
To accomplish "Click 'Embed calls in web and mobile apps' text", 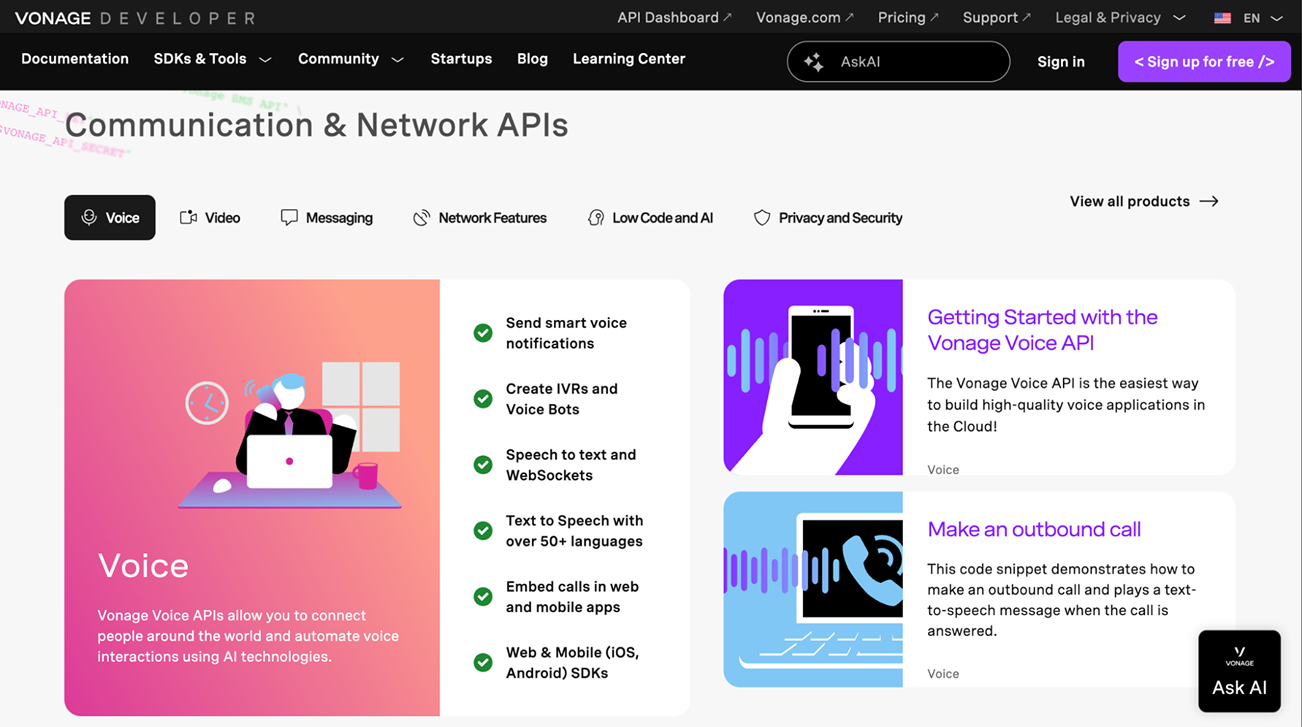I will (572, 597).
